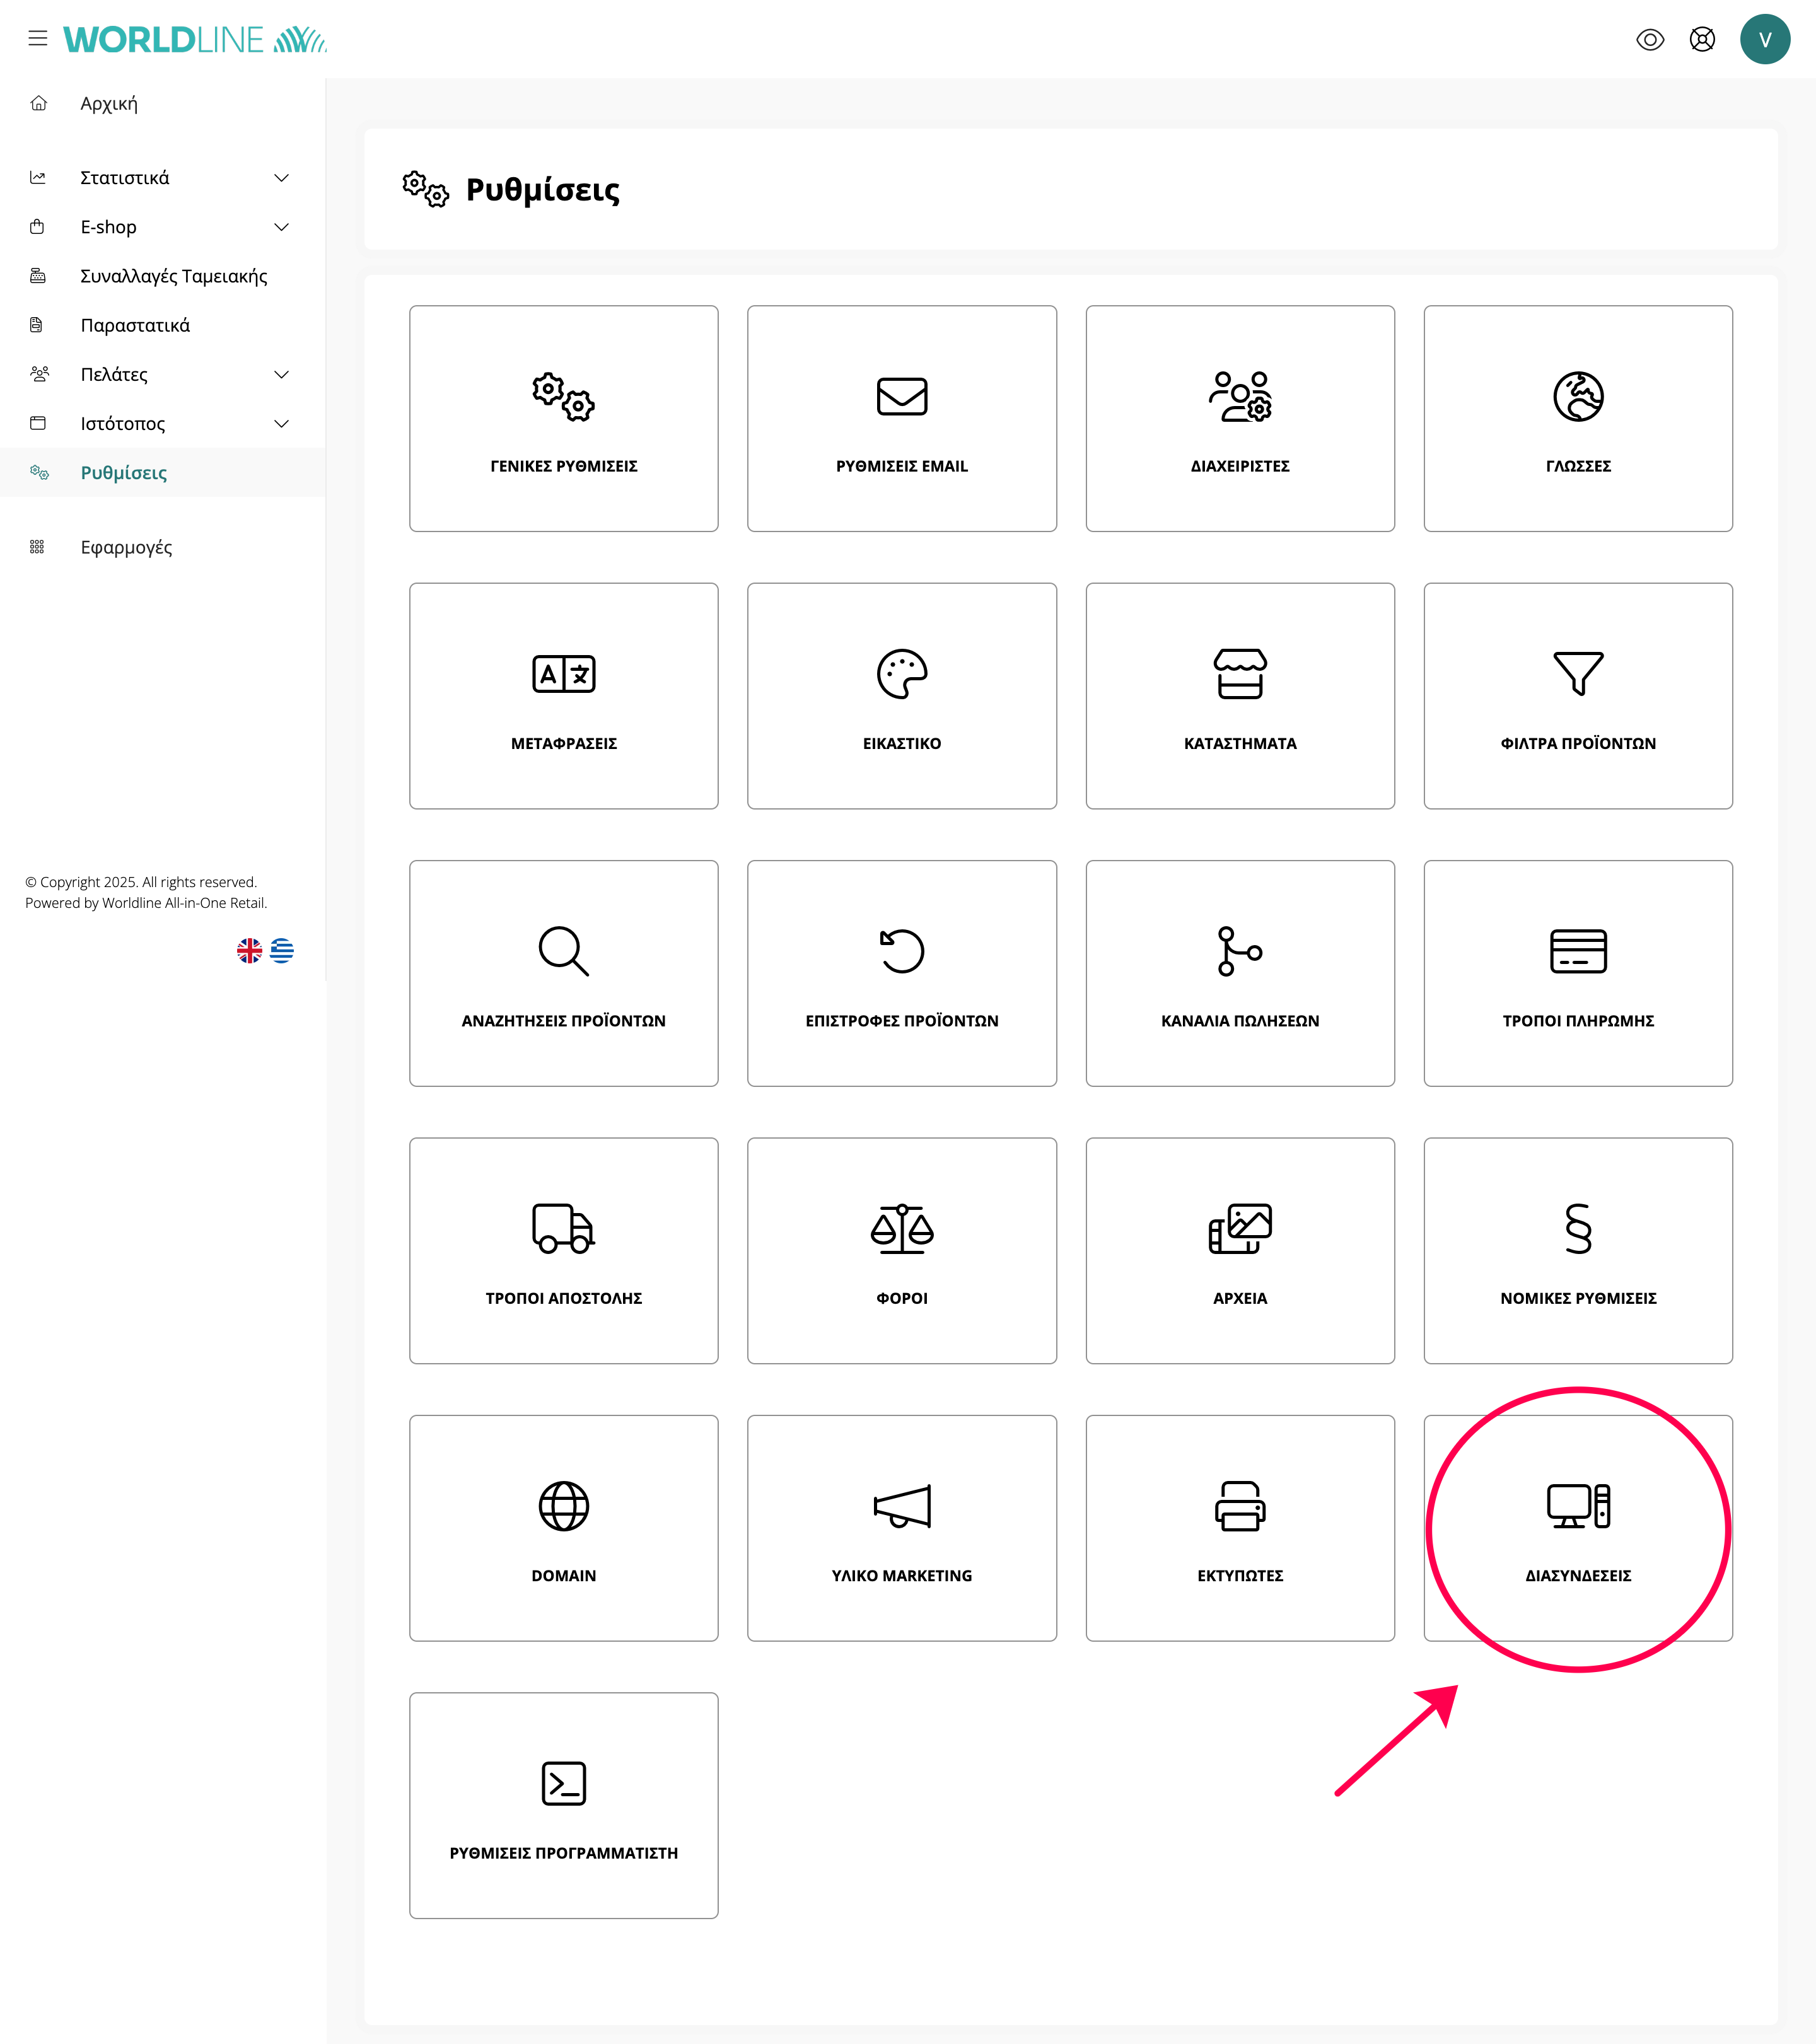
Task: Click the ΚΑΝΑΛΙΑ ΠΩΛΗΣΕΩΝ branch icon tile
Action: (1239, 972)
